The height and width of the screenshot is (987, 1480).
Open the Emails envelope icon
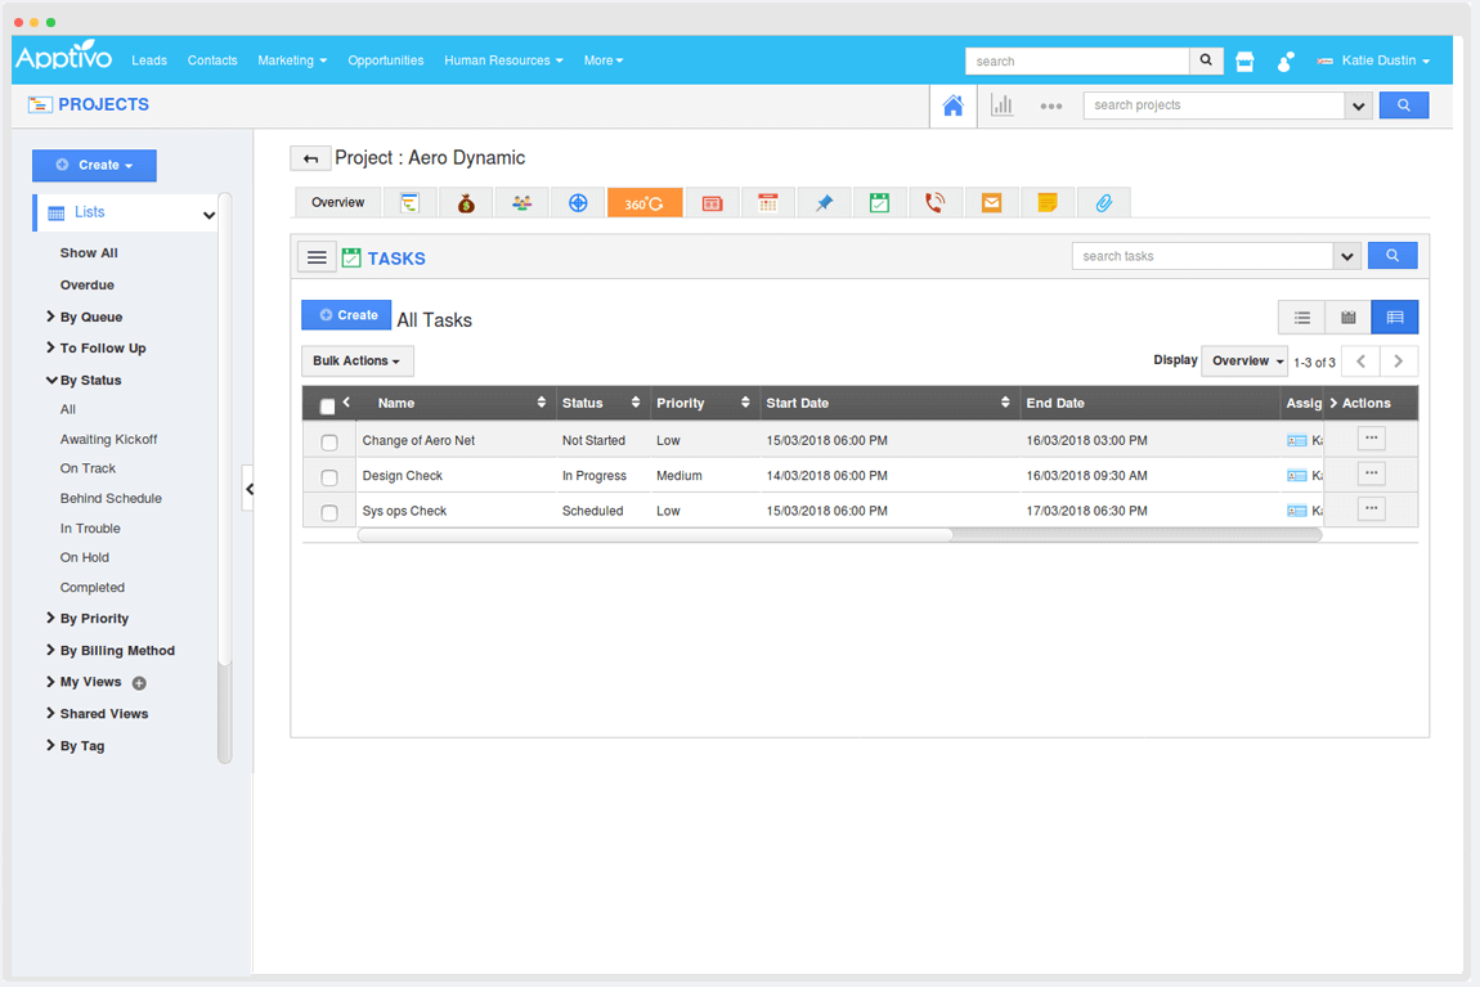(991, 202)
